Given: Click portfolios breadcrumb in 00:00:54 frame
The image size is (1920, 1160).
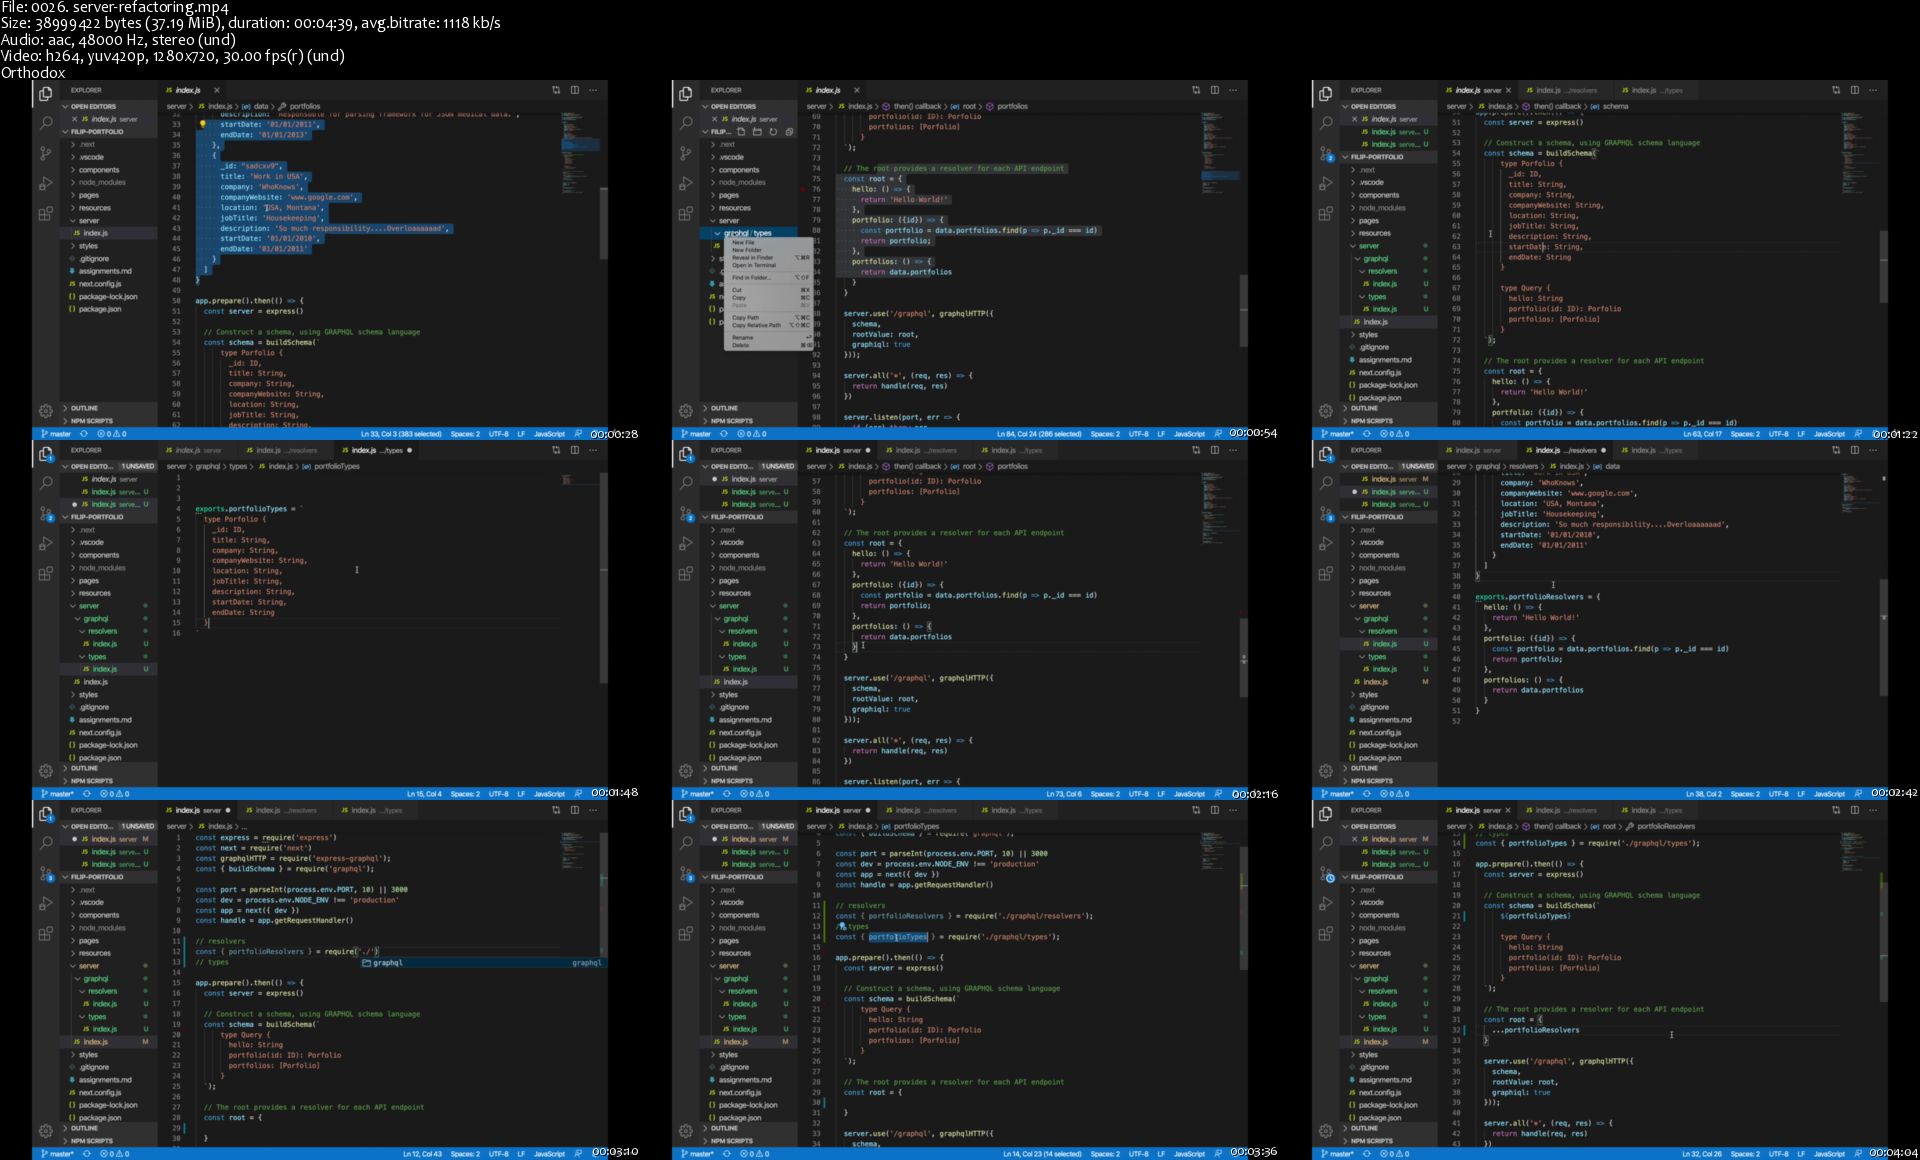Looking at the screenshot, I should point(1012,106).
